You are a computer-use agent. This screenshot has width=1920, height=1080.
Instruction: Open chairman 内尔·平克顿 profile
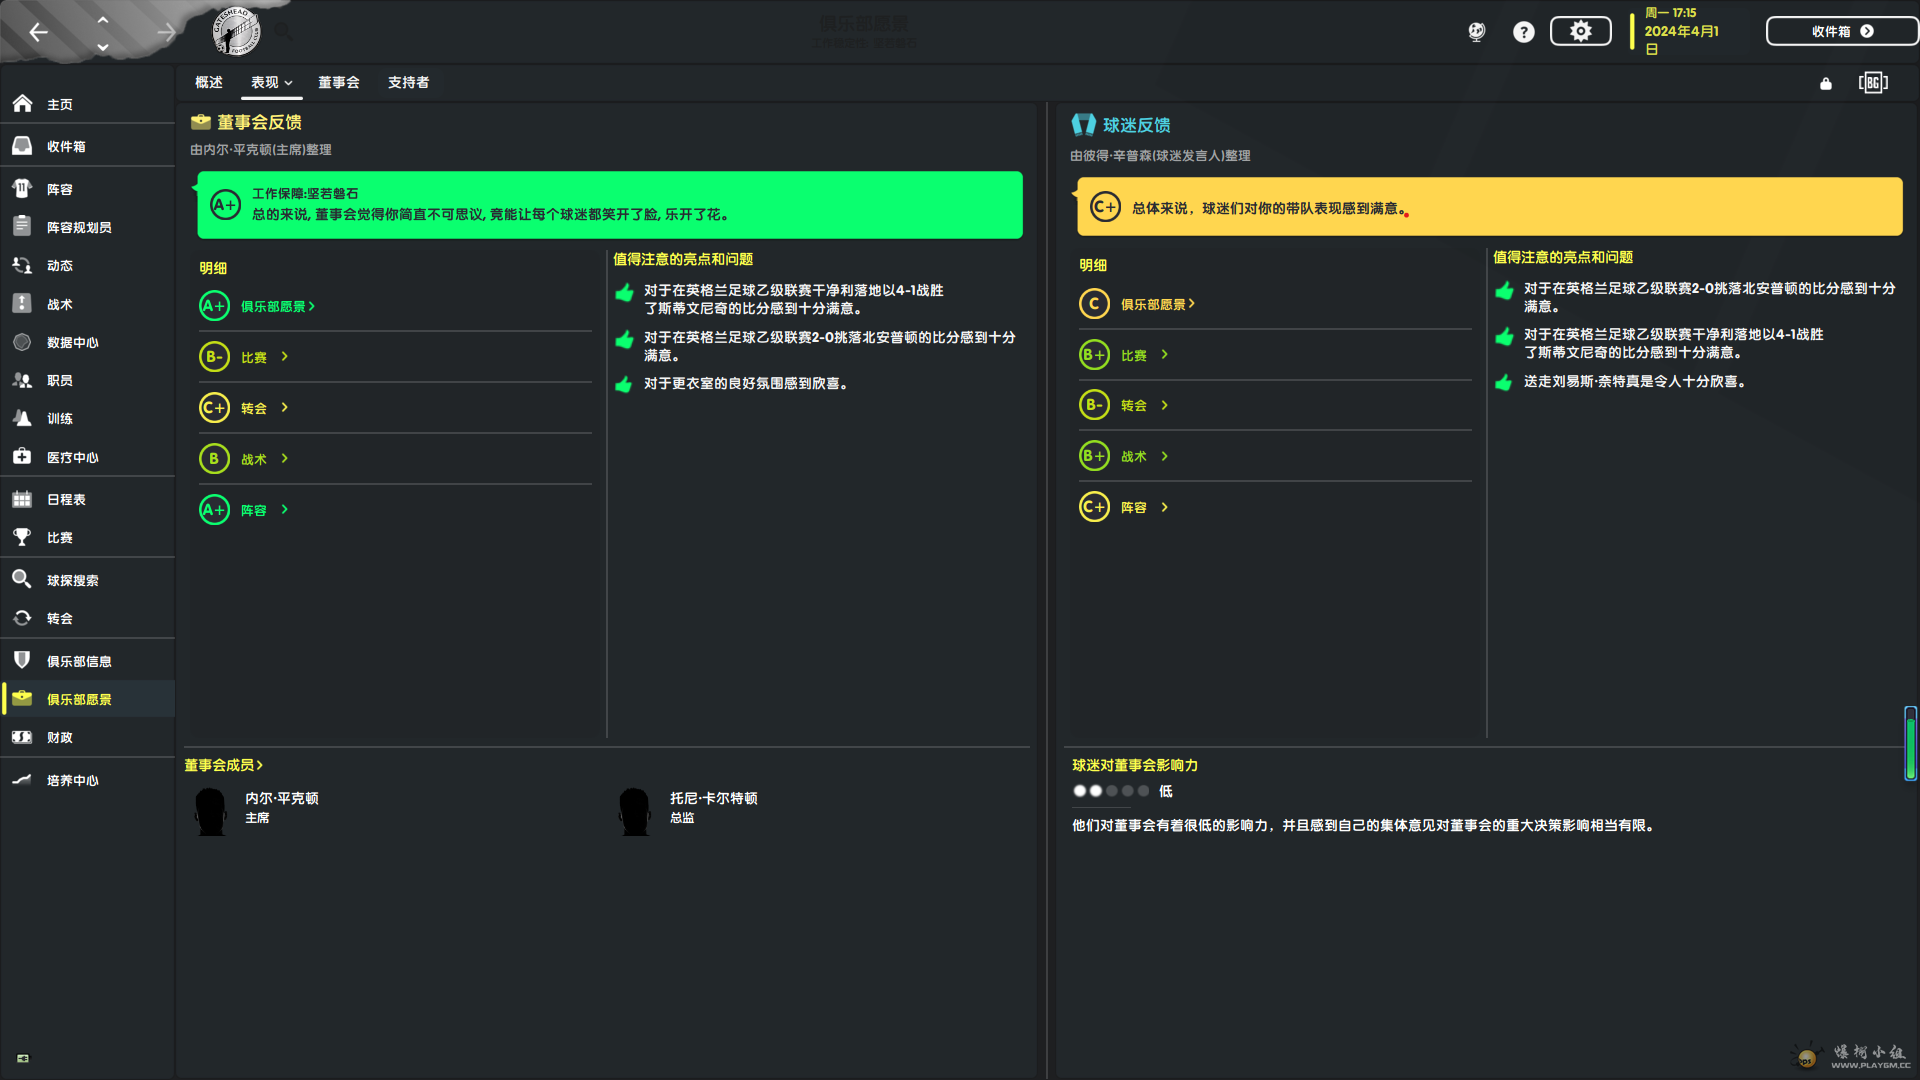click(x=282, y=798)
